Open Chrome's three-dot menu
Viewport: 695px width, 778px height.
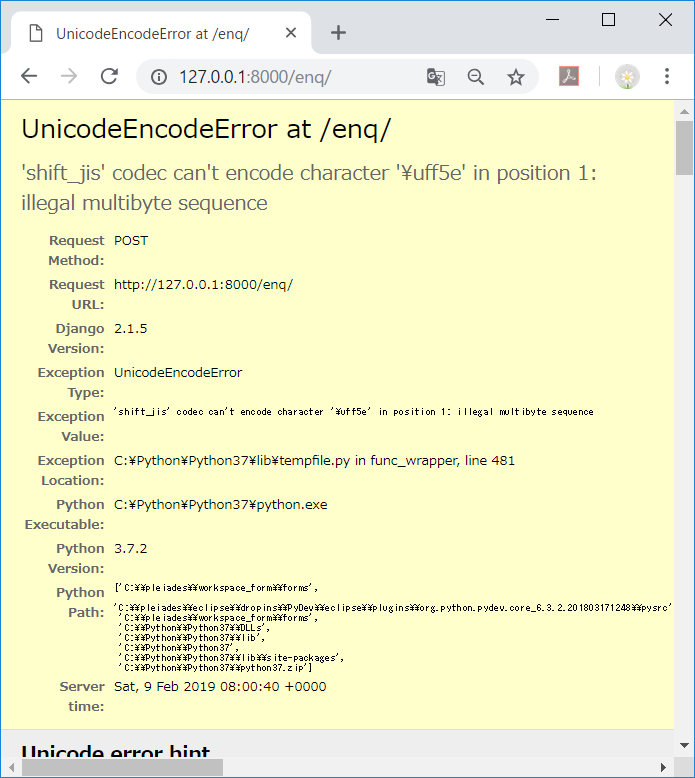pos(667,76)
